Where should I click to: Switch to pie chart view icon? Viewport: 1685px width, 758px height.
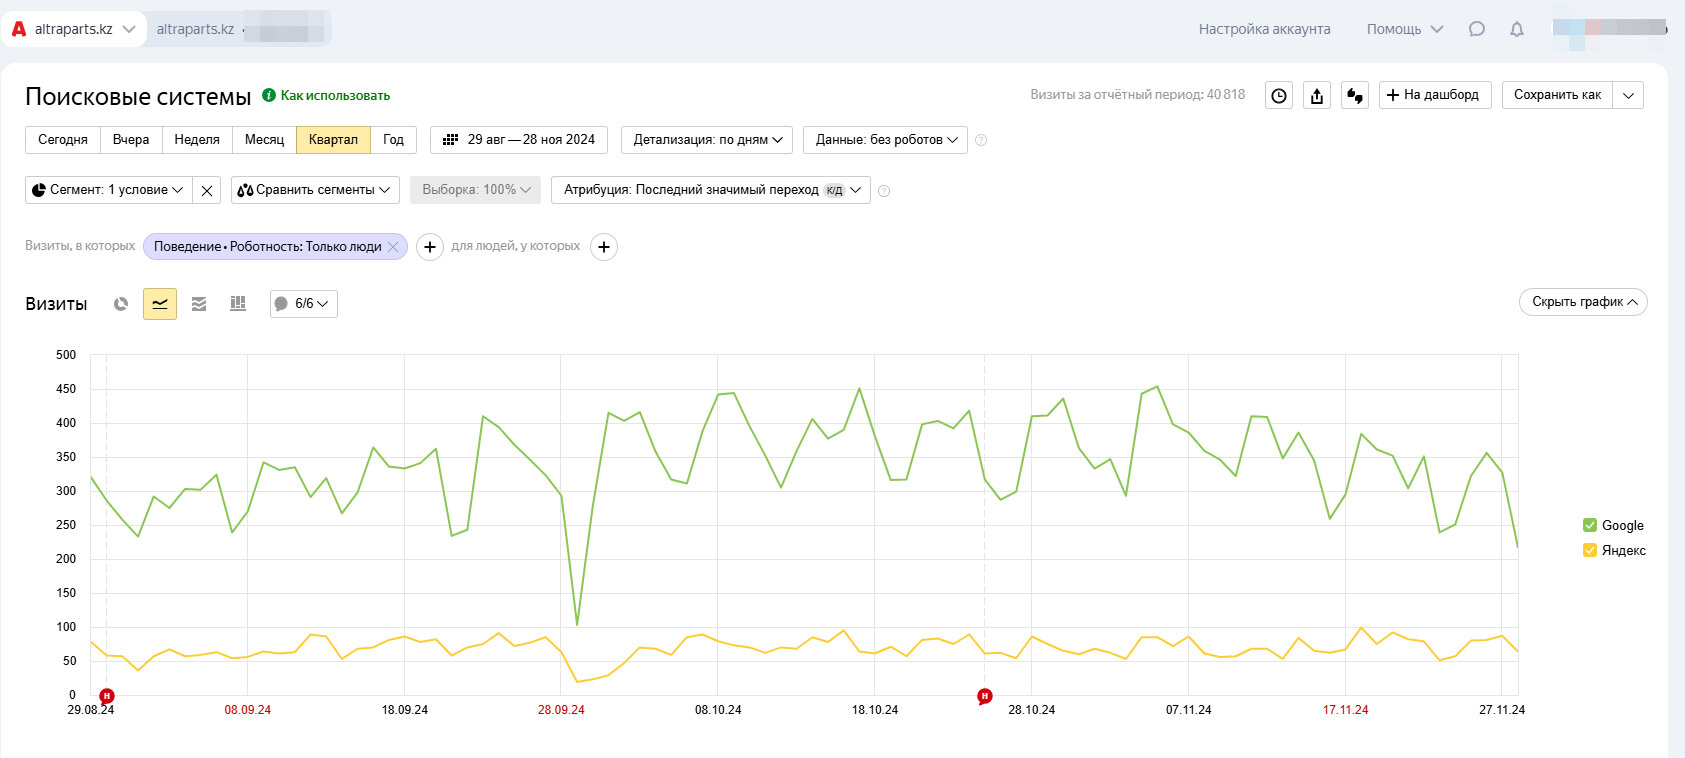point(121,304)
